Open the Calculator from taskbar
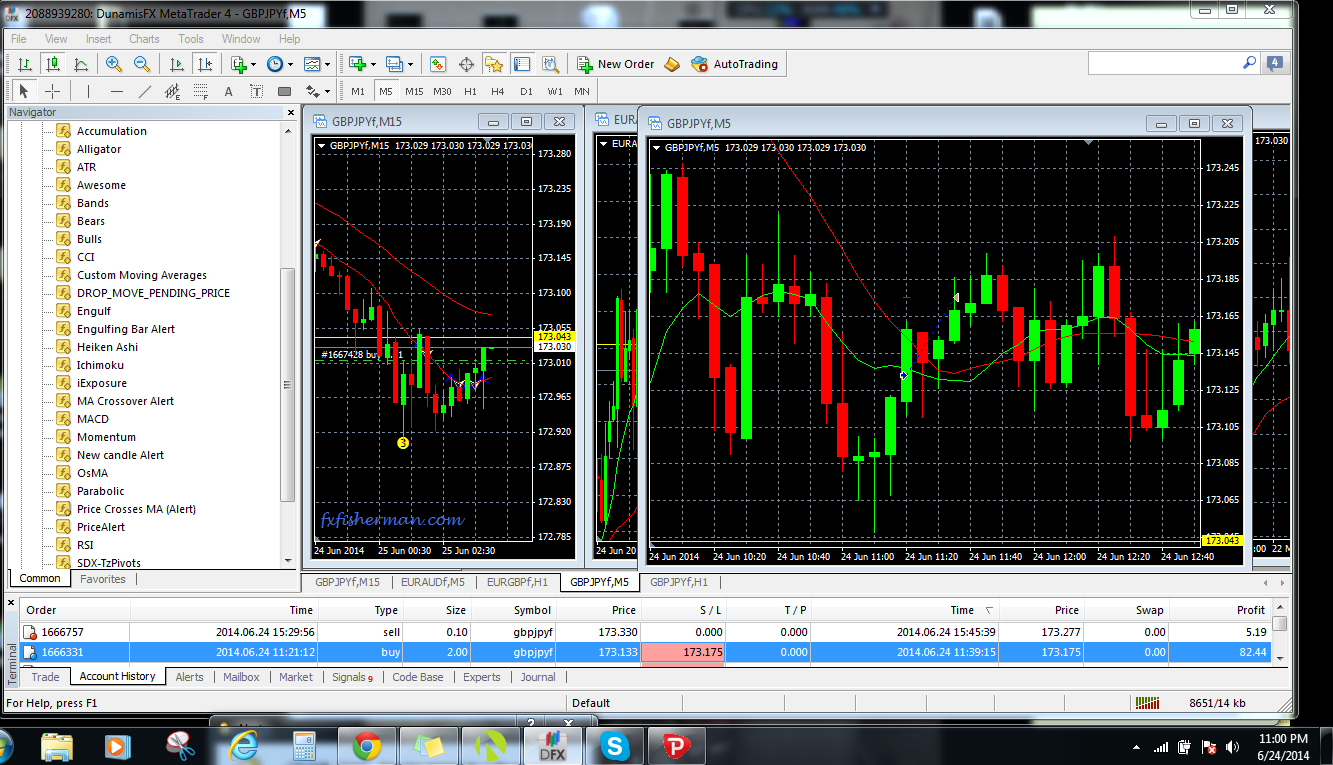This screenshot has width=1333, height=765. [x=304, y=746]
